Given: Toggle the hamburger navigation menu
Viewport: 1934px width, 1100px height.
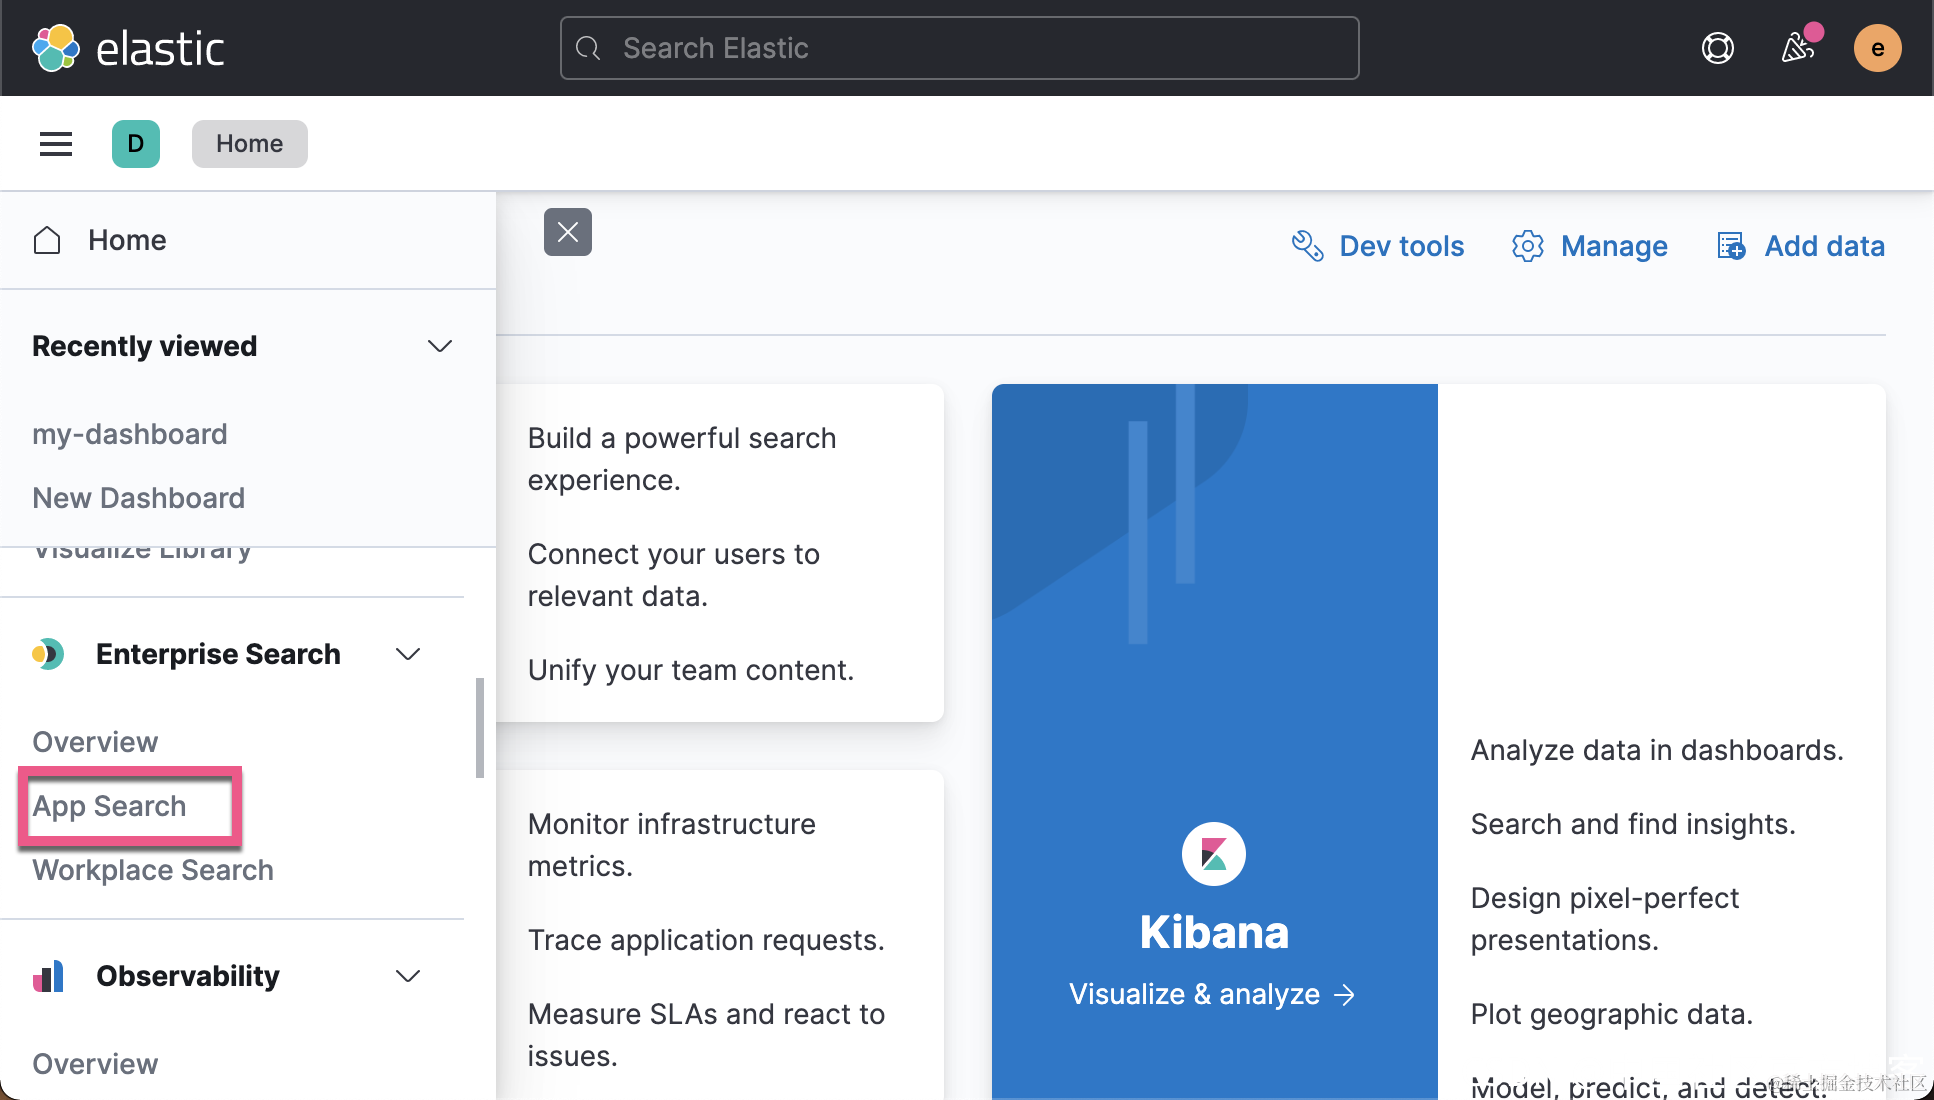Looking at the screenshot, I should tap(56, 144).
